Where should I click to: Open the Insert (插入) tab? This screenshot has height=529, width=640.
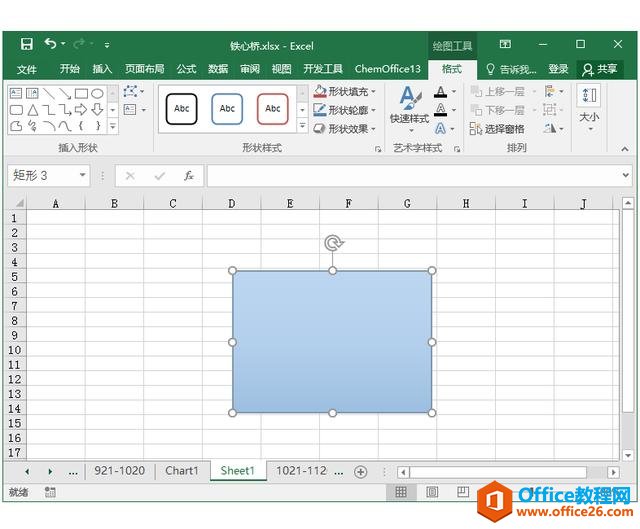pyautogui.click(x=102, y=69)
